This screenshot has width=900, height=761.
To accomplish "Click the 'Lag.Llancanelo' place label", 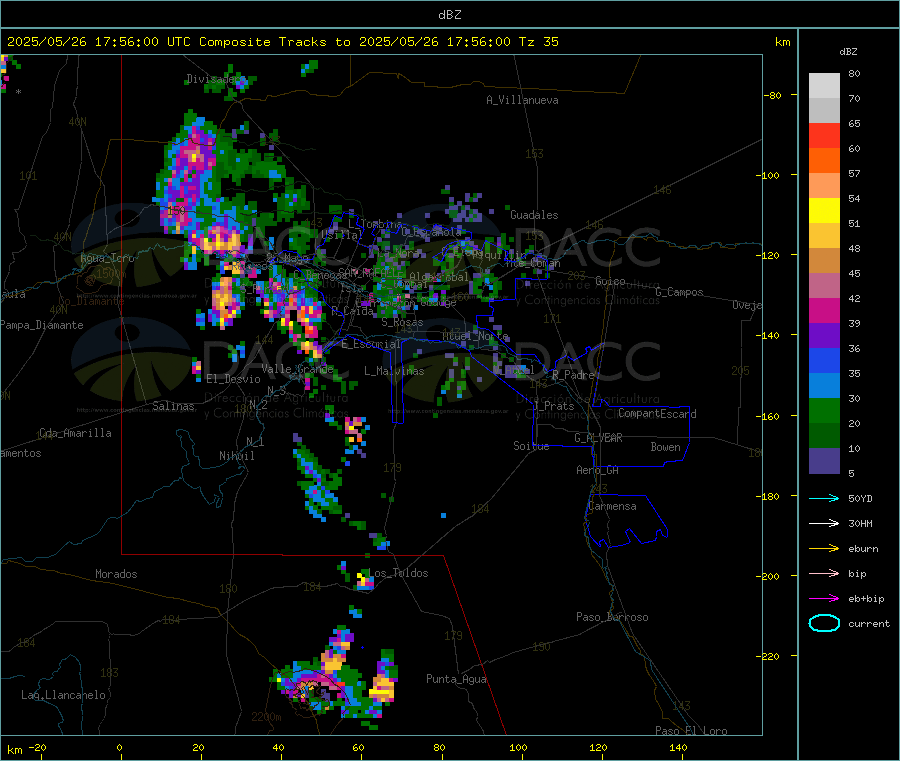I will pos(63,695).
